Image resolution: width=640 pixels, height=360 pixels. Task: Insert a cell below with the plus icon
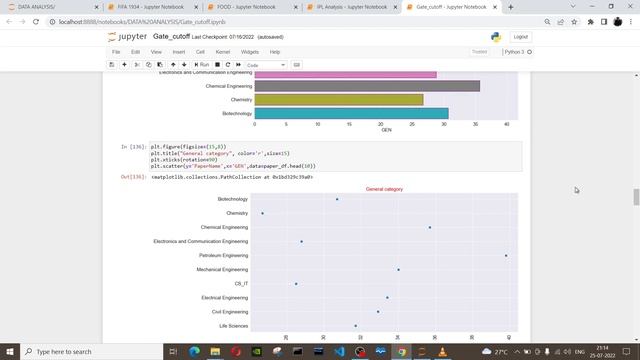(x=124, y=65)
